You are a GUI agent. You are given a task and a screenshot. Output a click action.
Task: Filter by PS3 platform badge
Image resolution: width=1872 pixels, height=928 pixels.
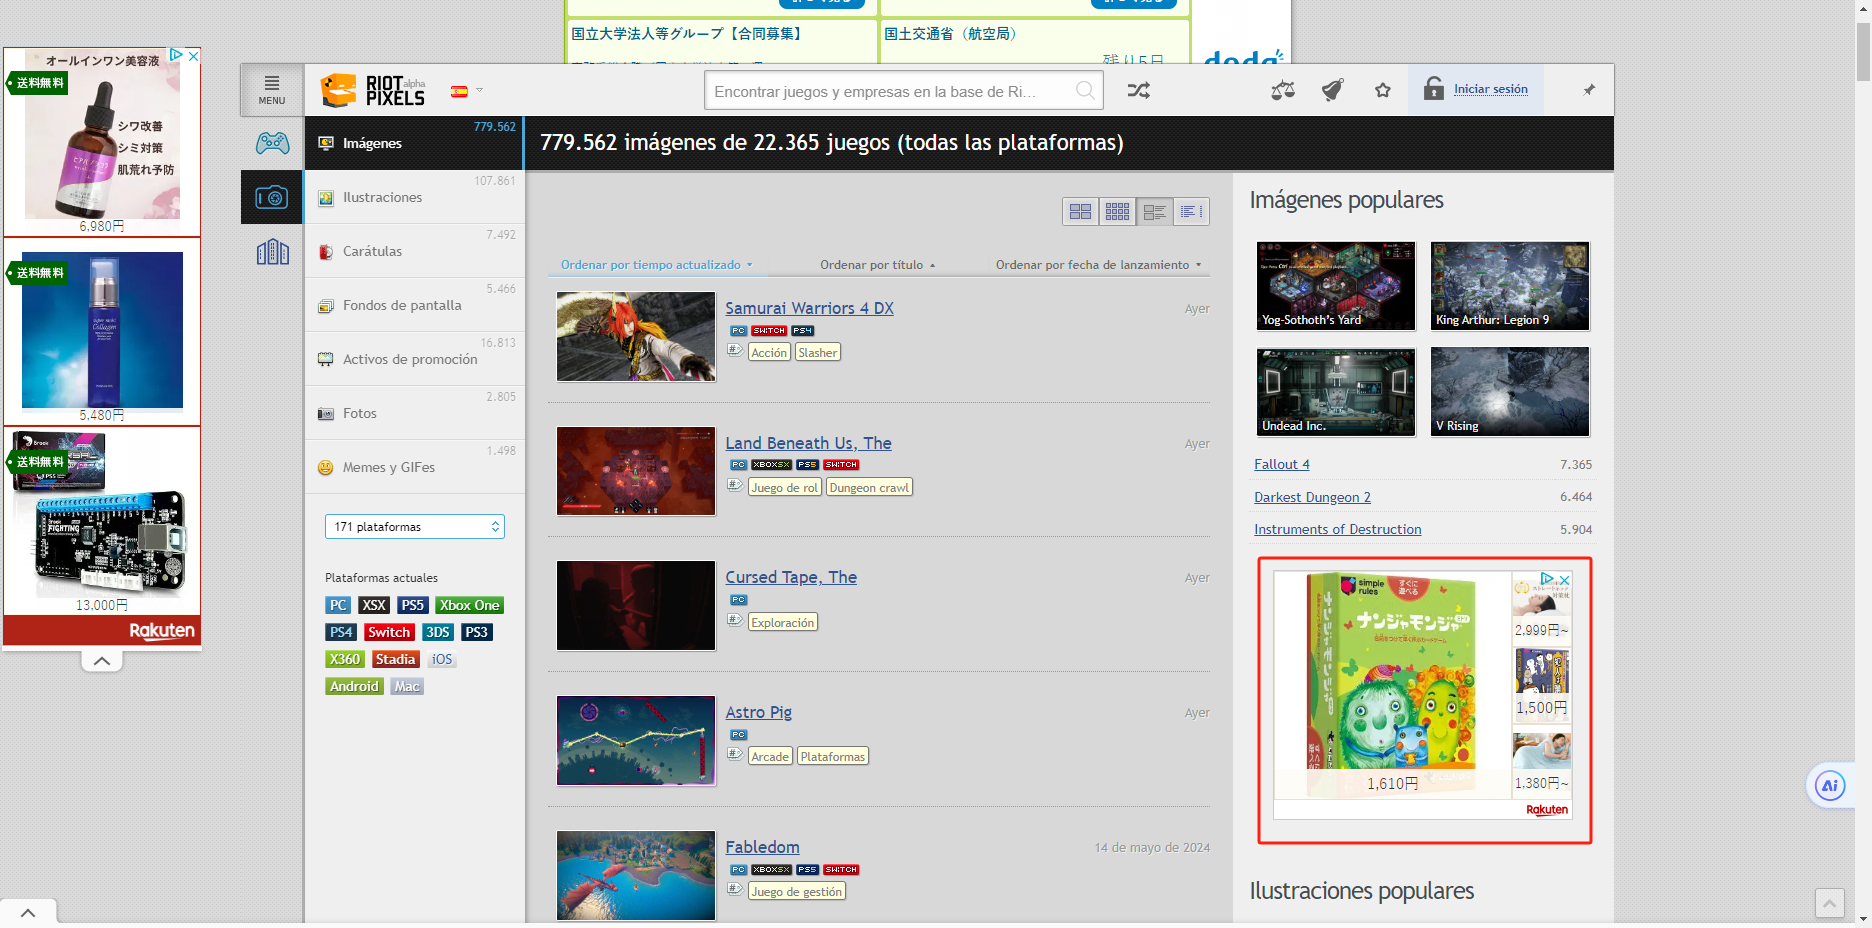click(476, 632)
